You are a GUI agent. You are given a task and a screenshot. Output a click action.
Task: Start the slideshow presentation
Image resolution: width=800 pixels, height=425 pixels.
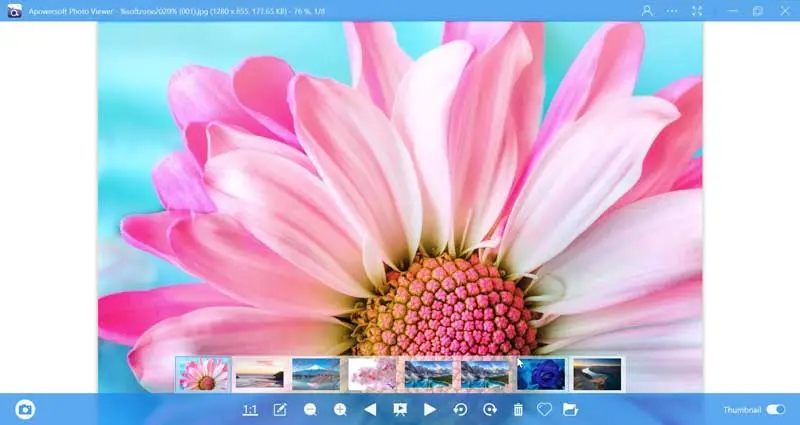click(x=400, y=410)
